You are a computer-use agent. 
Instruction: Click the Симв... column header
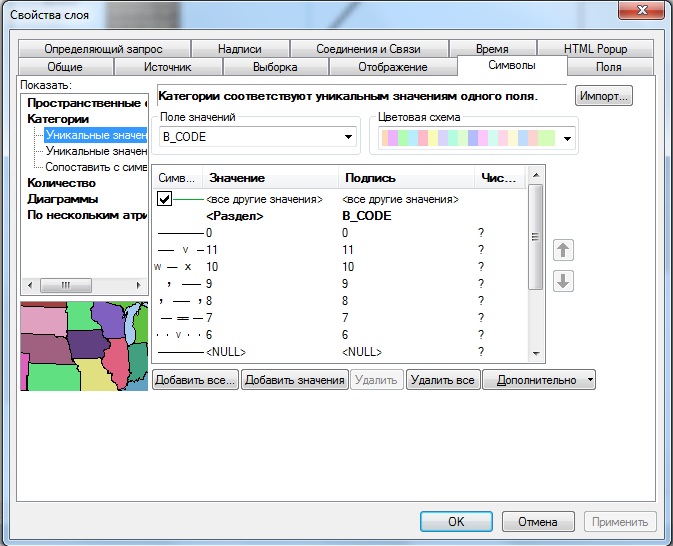[x=177, y=178]
